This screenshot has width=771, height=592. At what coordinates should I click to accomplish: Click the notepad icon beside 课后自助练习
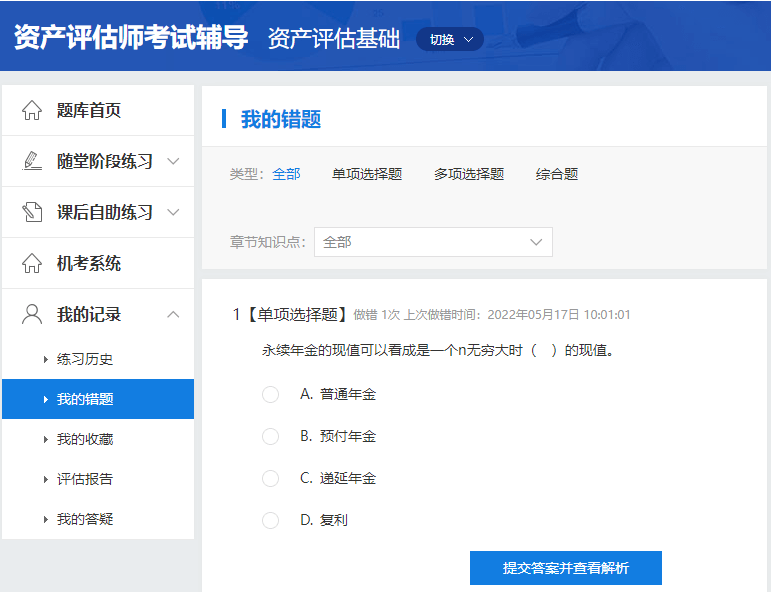pos(32,212)
